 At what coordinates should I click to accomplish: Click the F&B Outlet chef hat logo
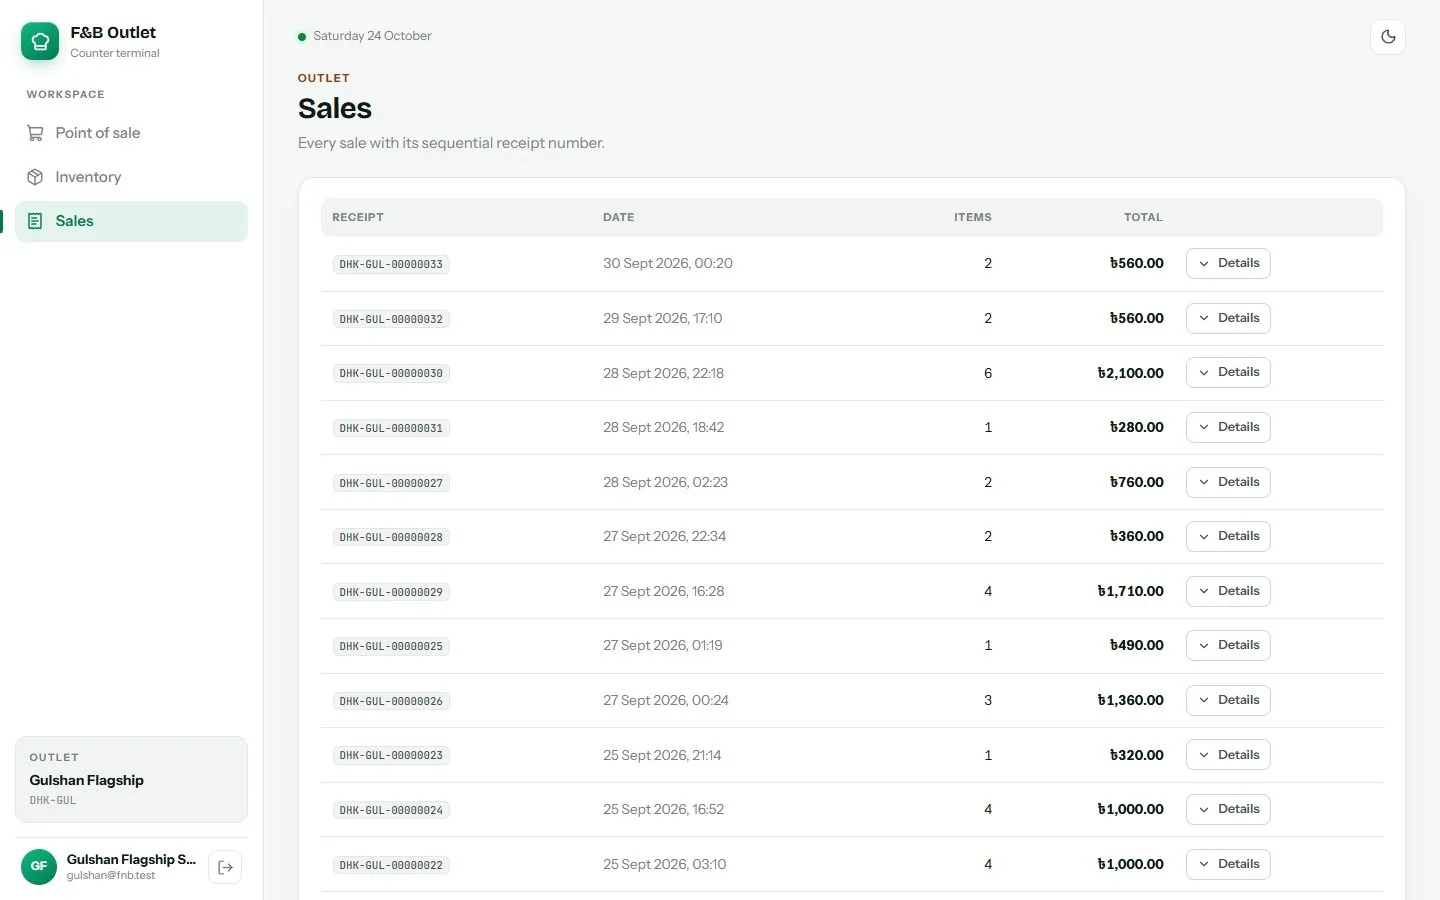(x=40, y=41)
